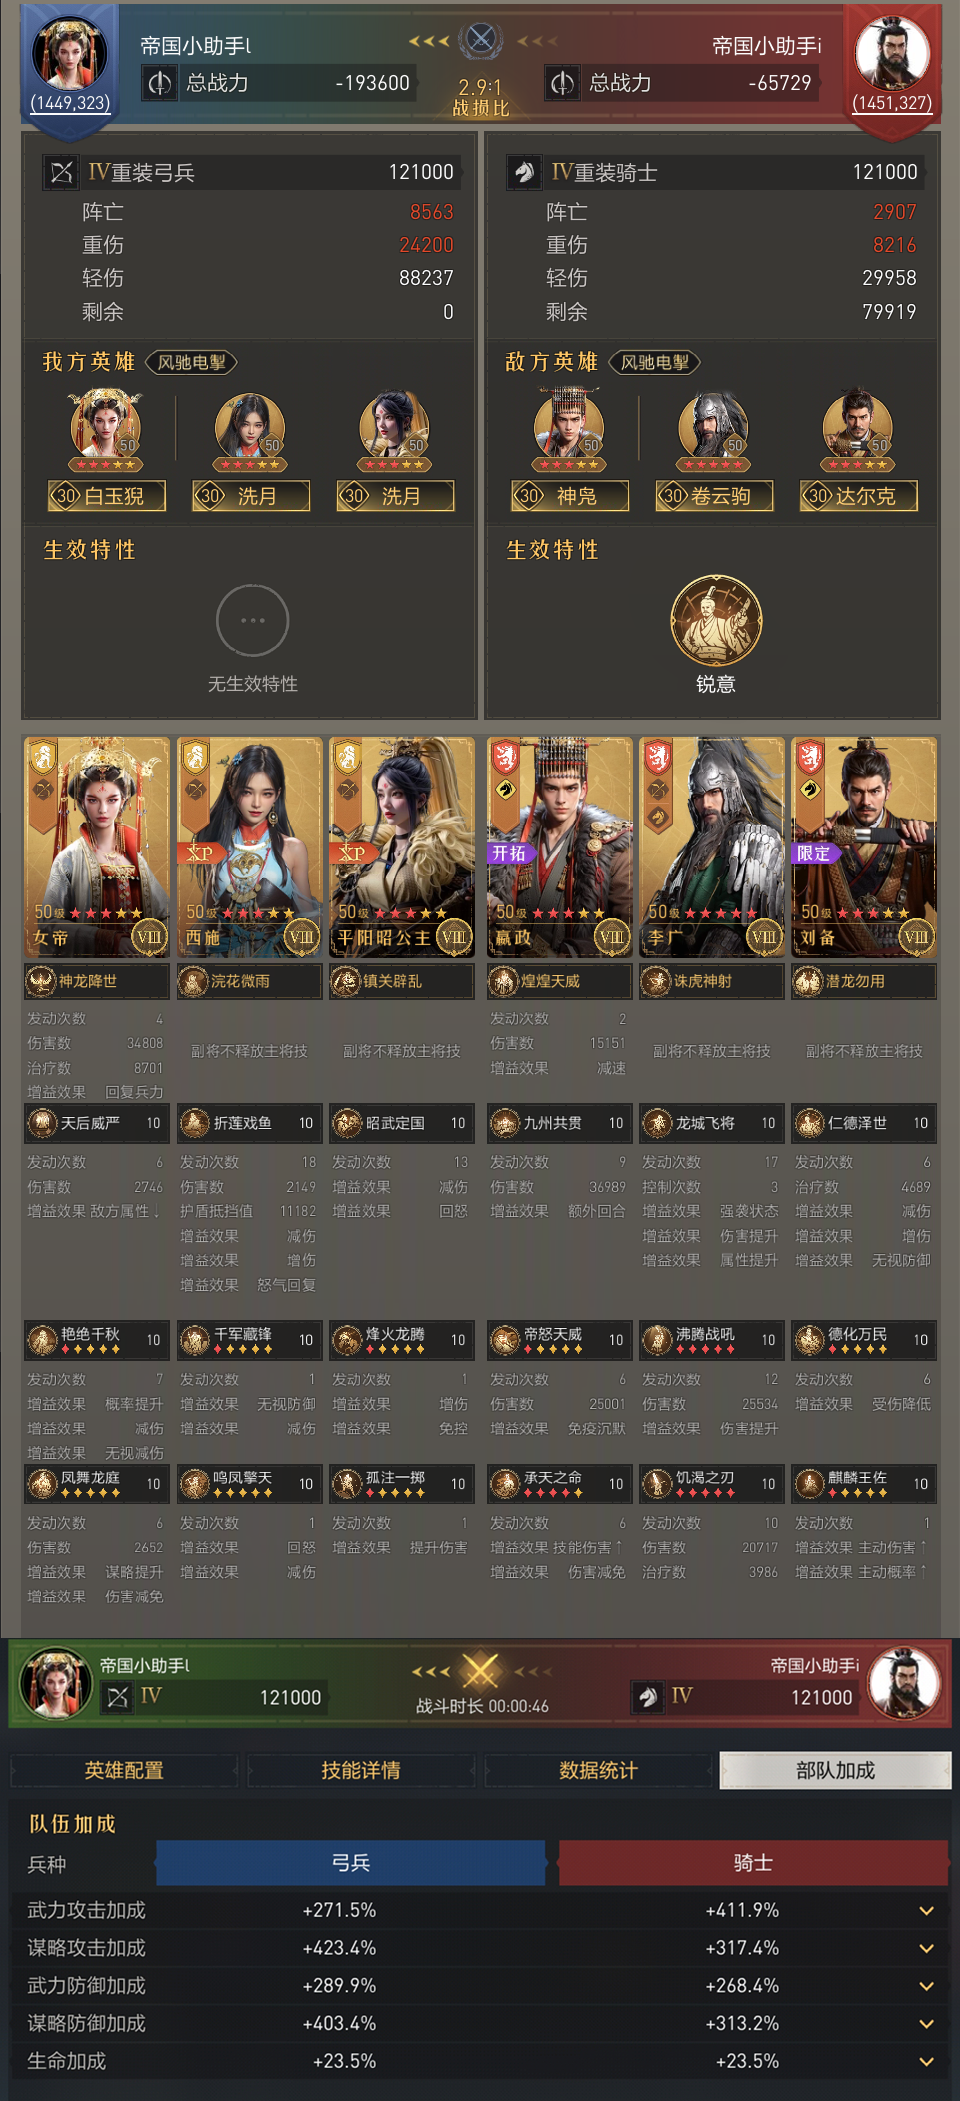Tap the crossed swords battle icon at top

[x=481, y=40]
